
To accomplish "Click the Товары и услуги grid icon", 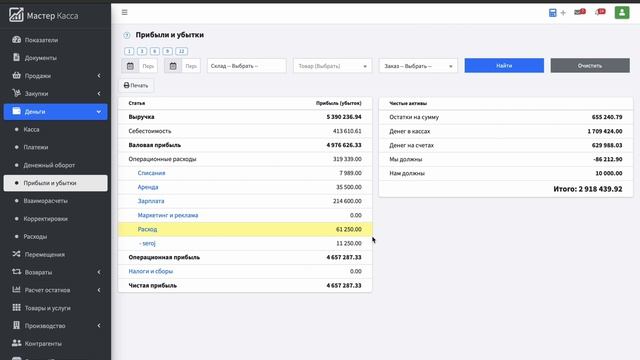I will coord(16,307).
